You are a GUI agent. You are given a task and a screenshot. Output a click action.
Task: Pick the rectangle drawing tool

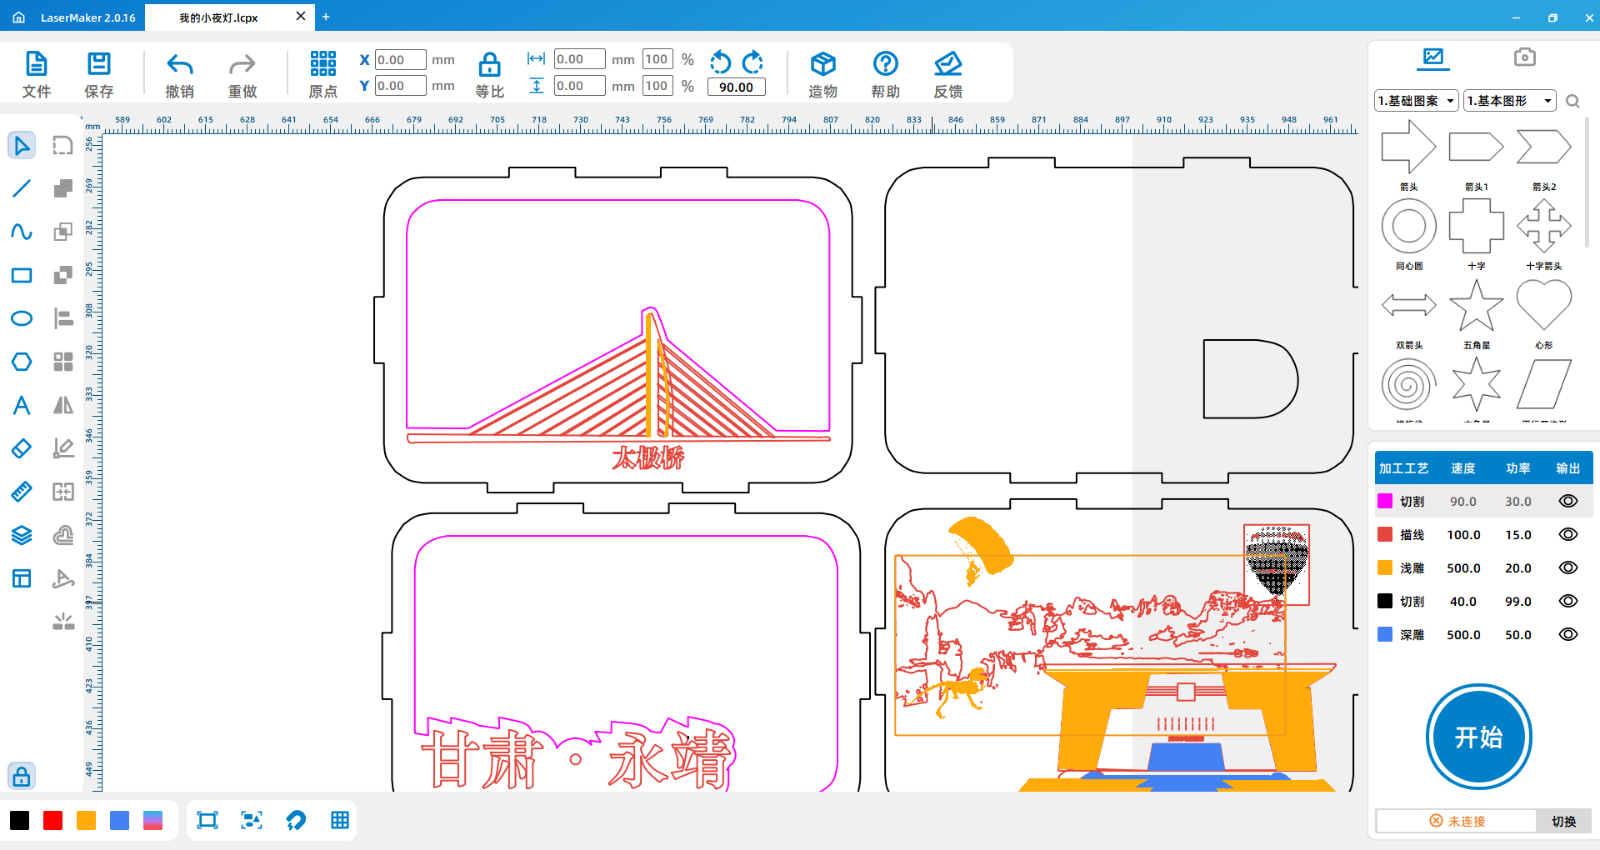pos(21,275)
